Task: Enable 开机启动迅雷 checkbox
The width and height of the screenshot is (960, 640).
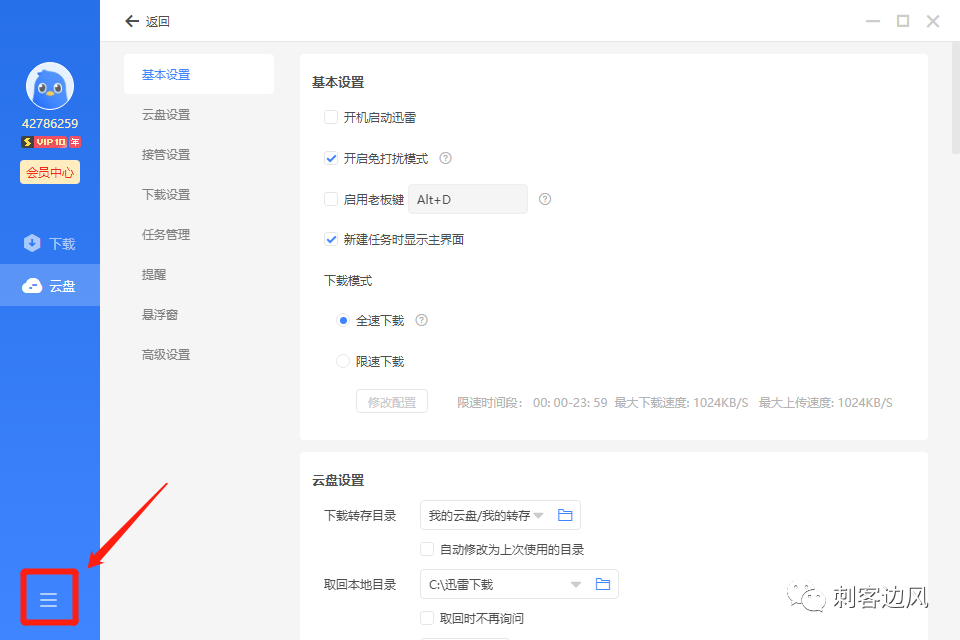Action: (x=331, y=117)
